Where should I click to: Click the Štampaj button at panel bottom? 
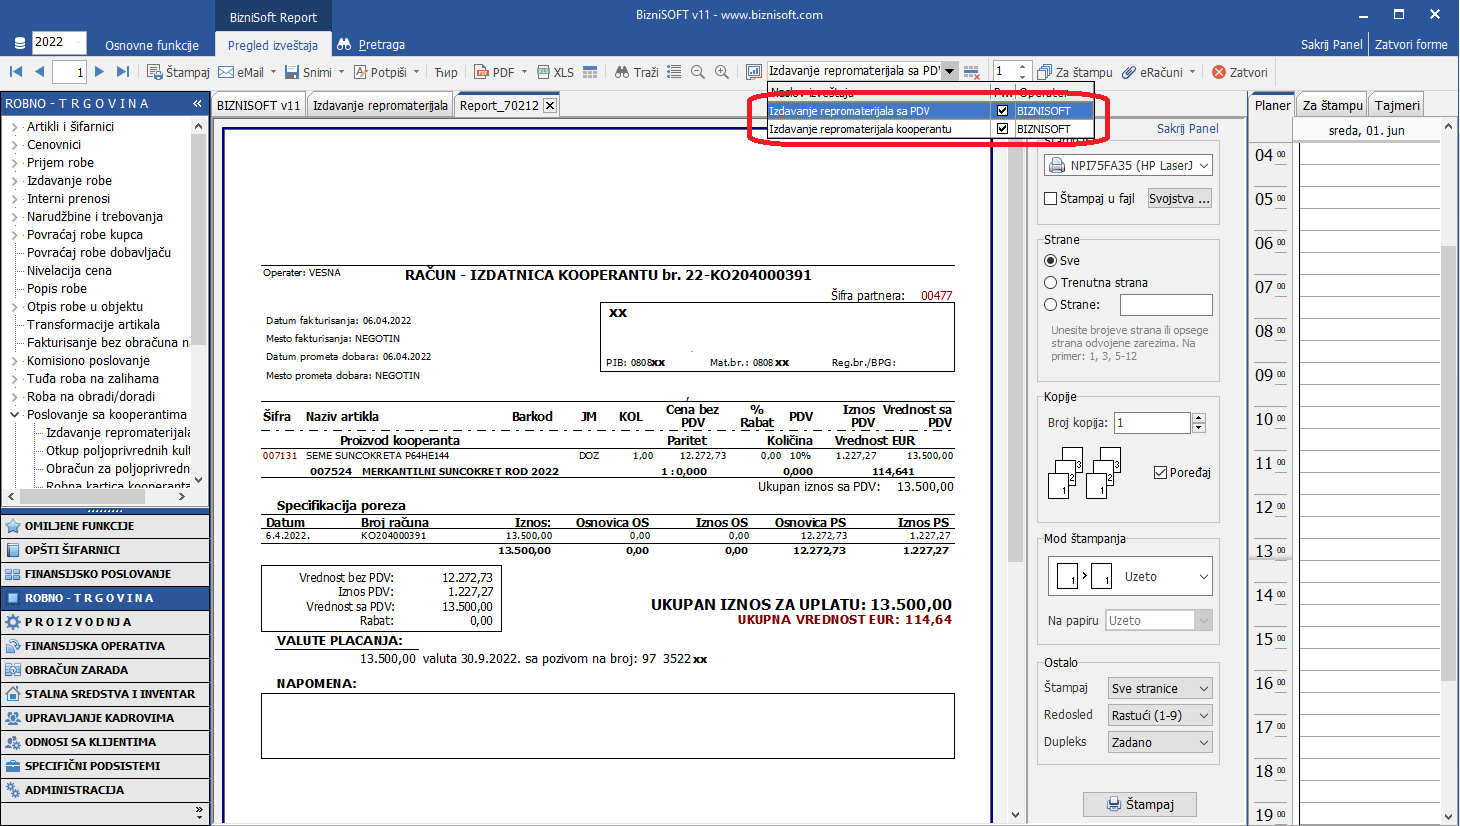point(1139,804)
